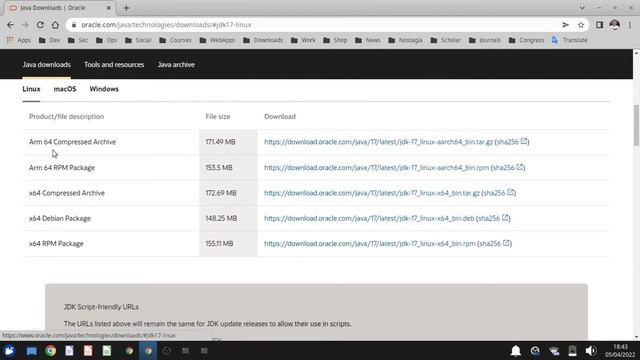Viewport: 640px width, 360px height.
Task: Open the Social bookmarks folder
Action: 138,40
